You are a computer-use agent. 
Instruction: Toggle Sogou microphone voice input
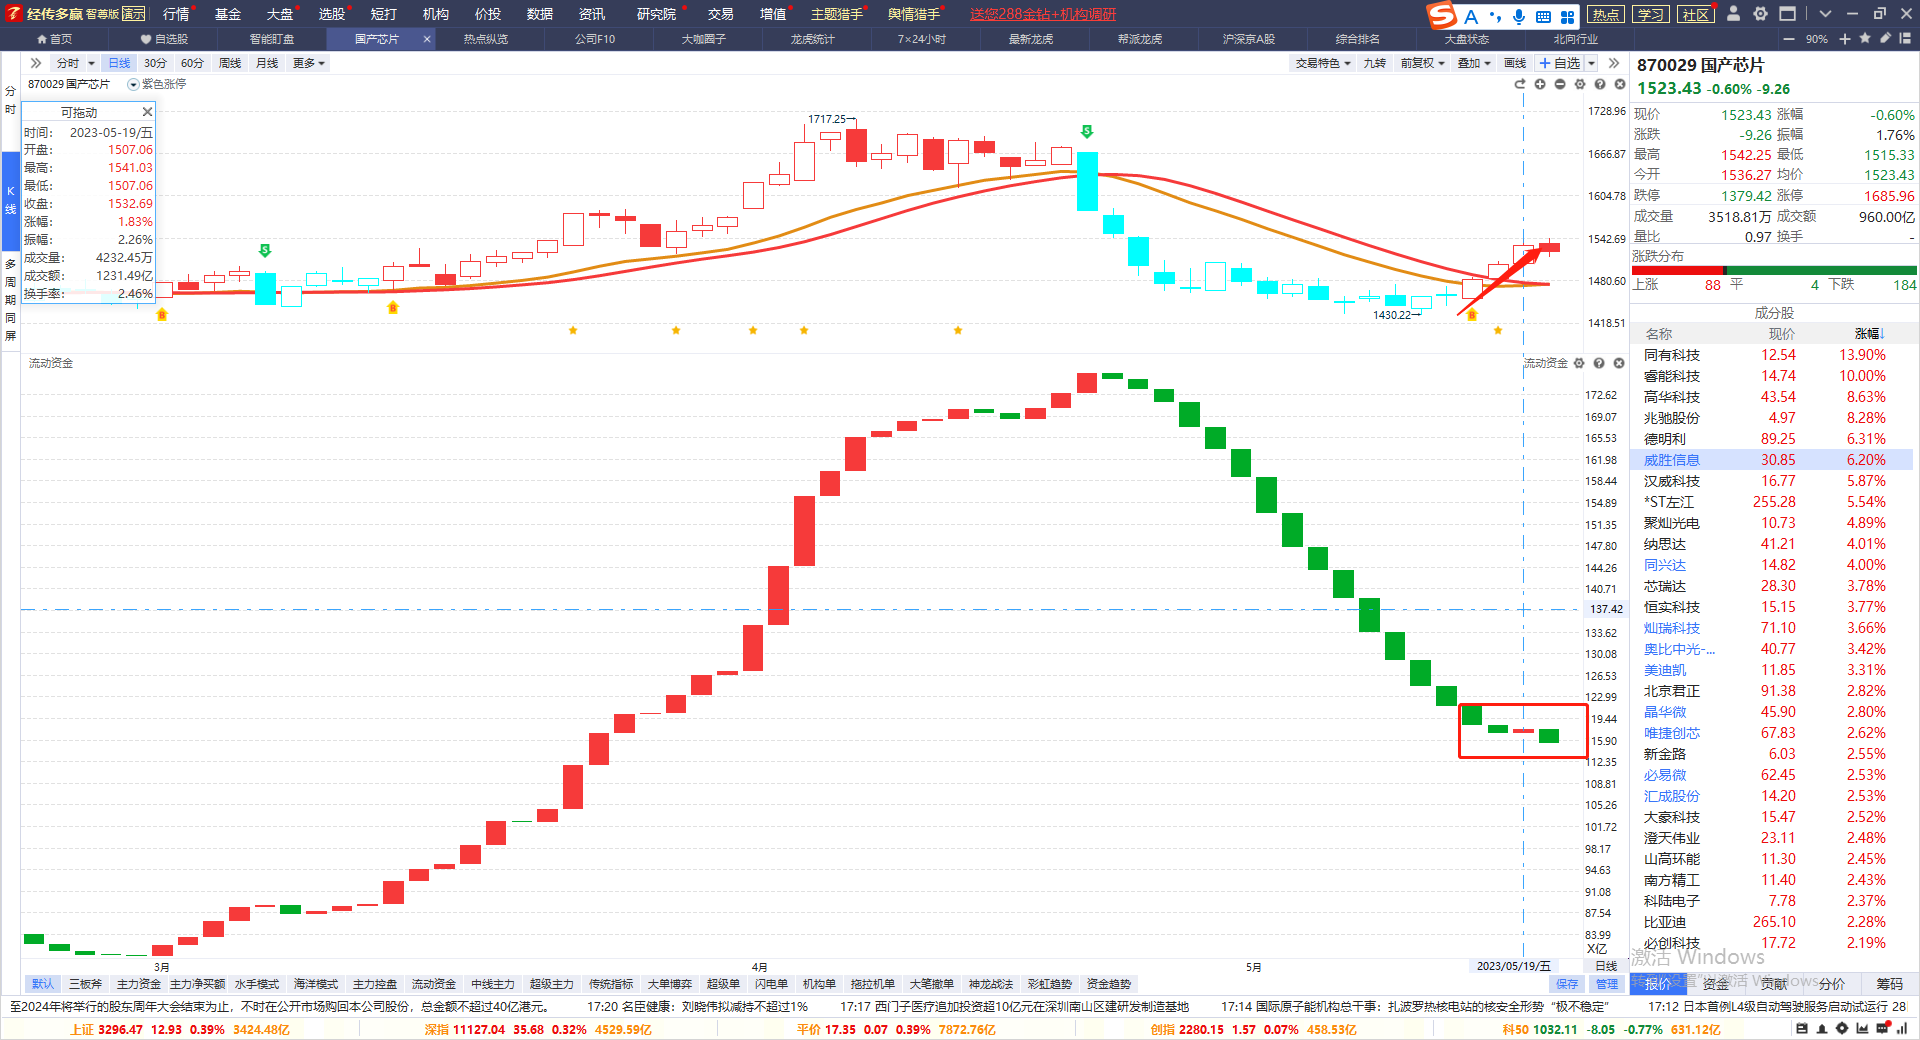[1519, 16]
